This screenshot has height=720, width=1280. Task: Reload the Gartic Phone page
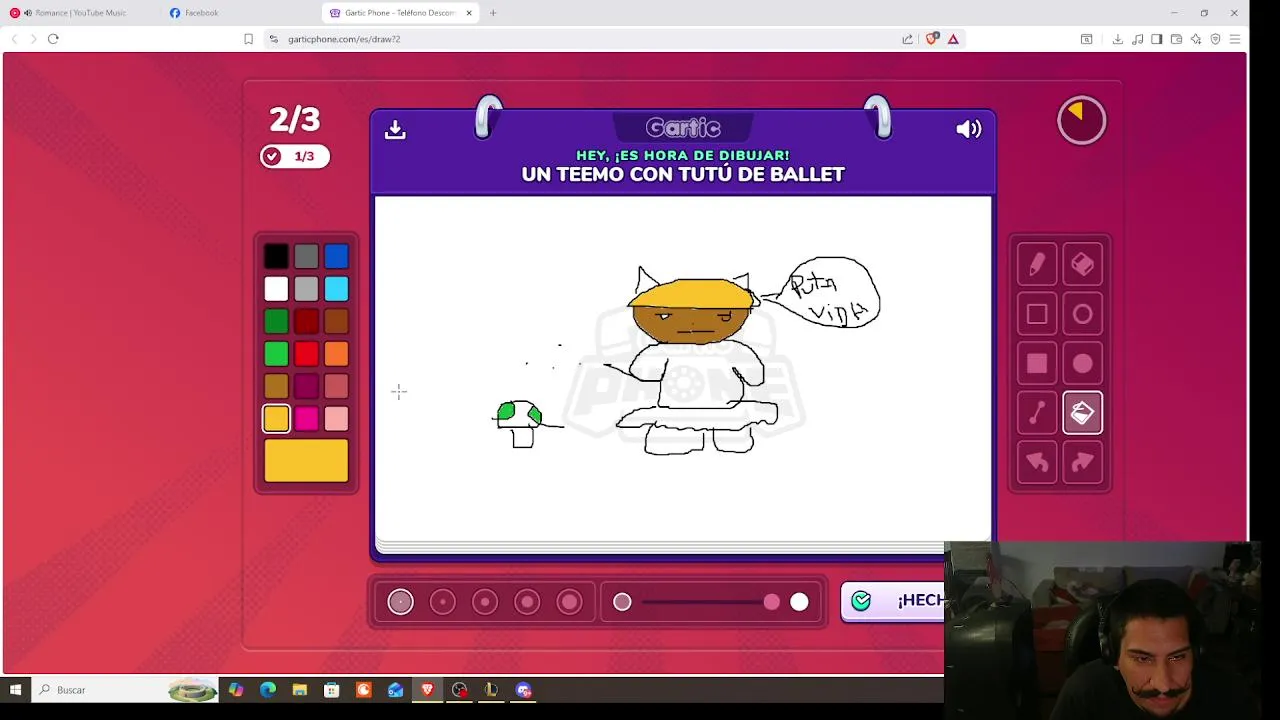[53, 39]
